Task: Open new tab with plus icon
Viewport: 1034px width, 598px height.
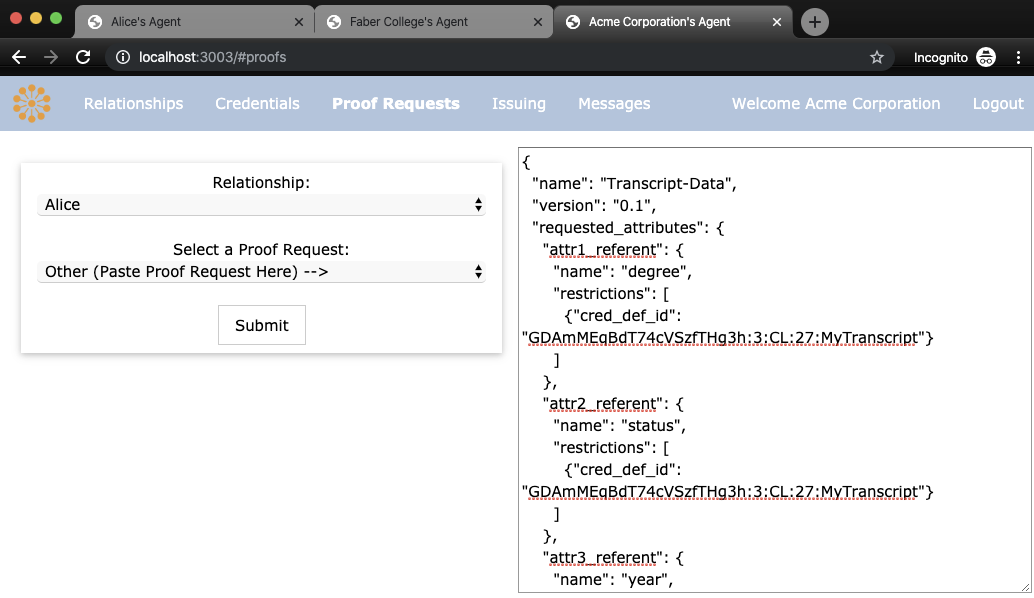Action: tap(814, 22)
